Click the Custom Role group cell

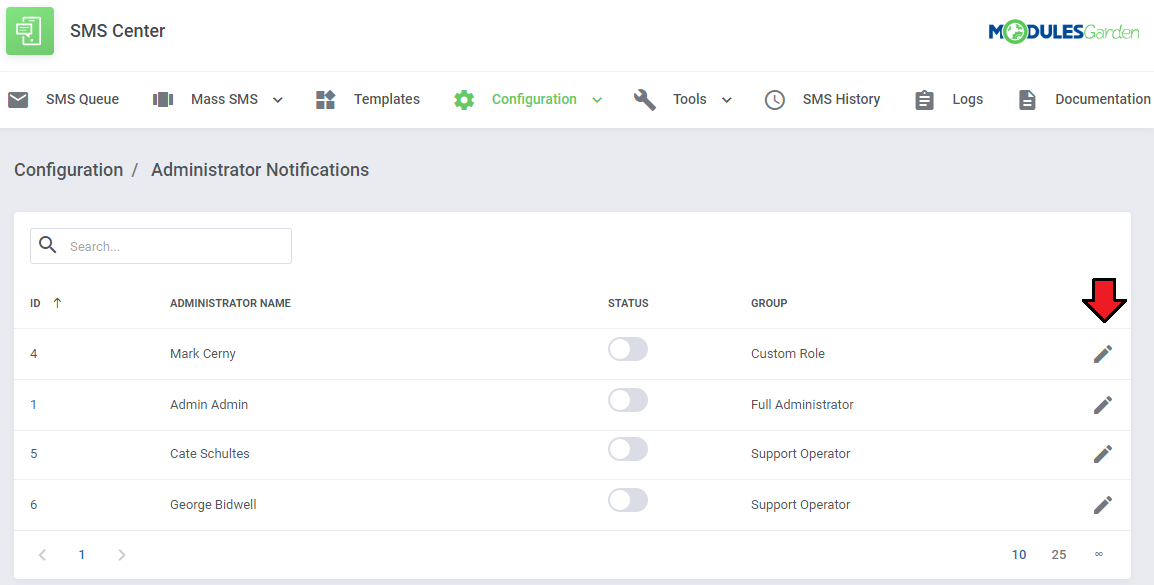point(787,354)
